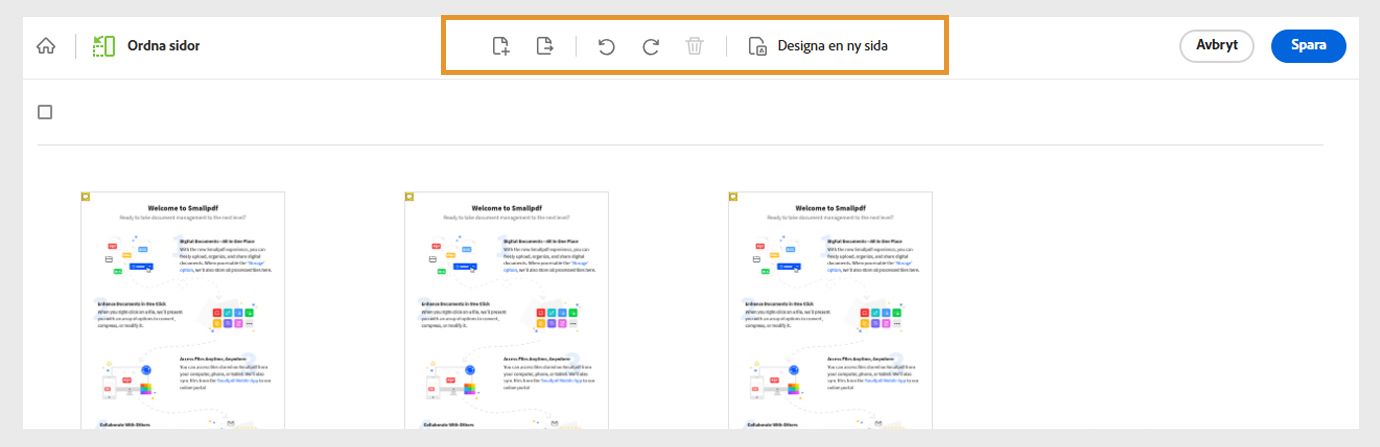
Task: Save changes with Spara
Action: [1308, 46]
